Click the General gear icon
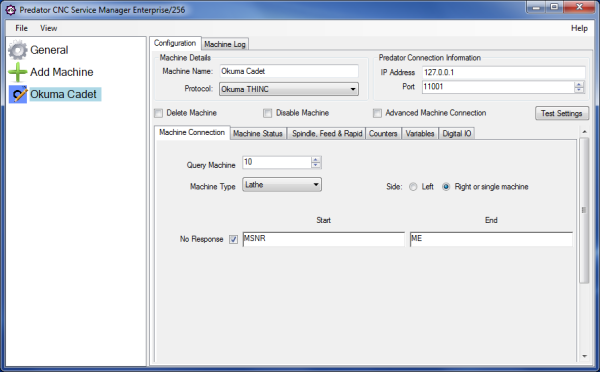This screenshot has width=600, height=372. pos(18,50)
